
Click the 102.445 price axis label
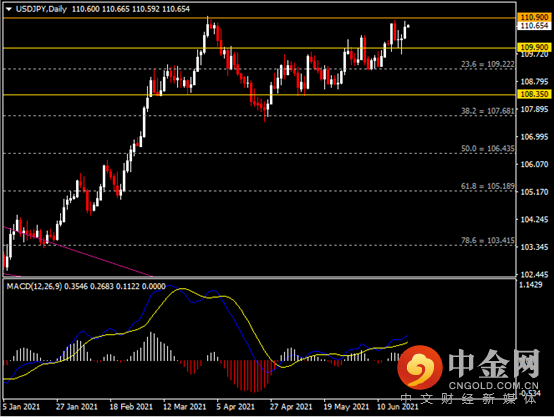tap(534, 274)
